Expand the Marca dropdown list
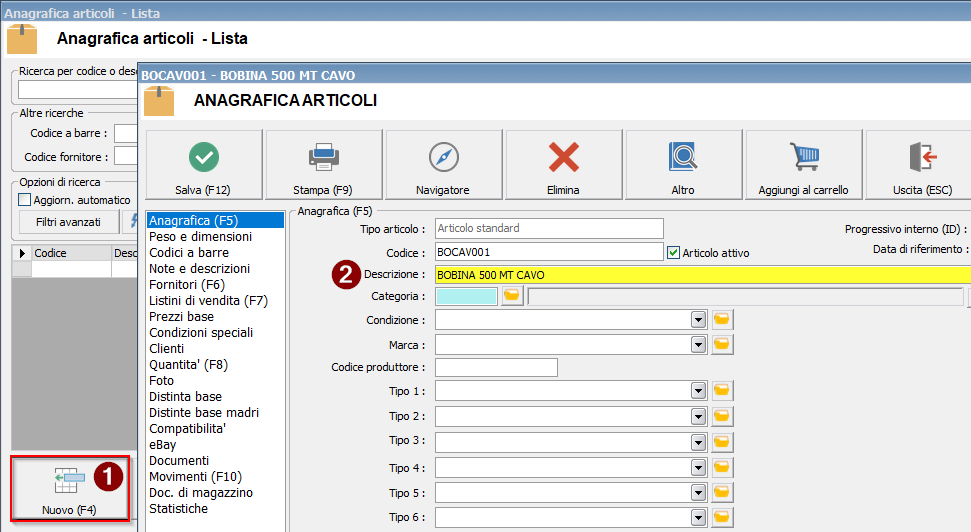The height and width of the screenshot is (532, 971). (698, 344)
